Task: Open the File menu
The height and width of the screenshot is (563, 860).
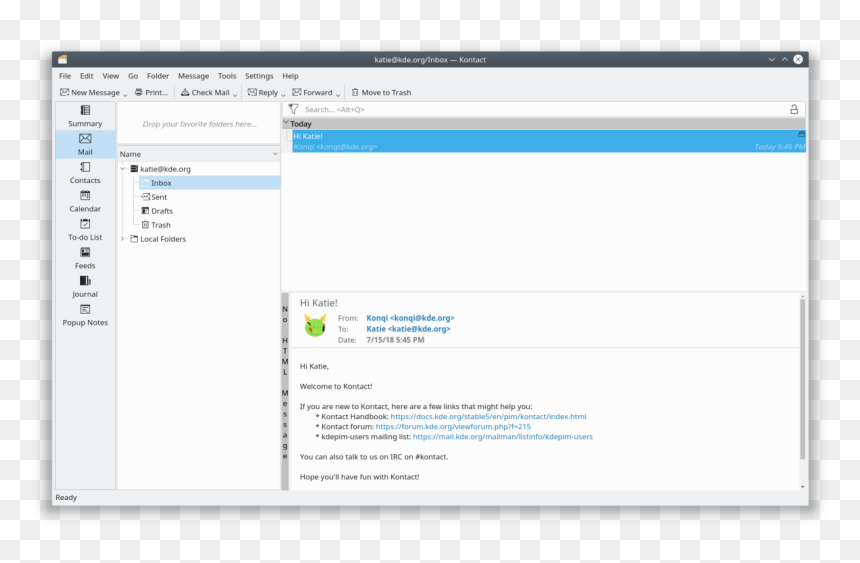Action: [65, 76]
